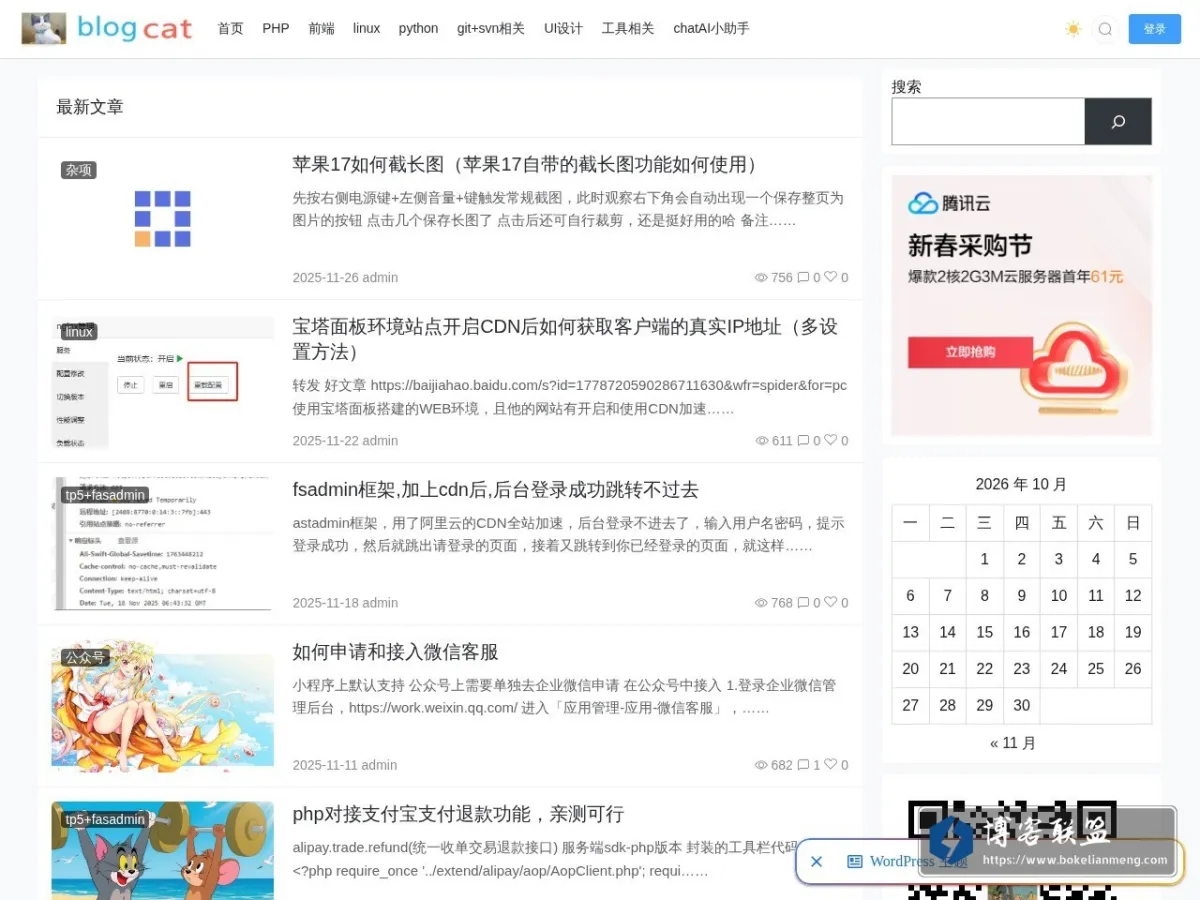Screen dimensions: 1200x900
Task: Click the 公众号 category tag
Action: (x=85, y=657)
